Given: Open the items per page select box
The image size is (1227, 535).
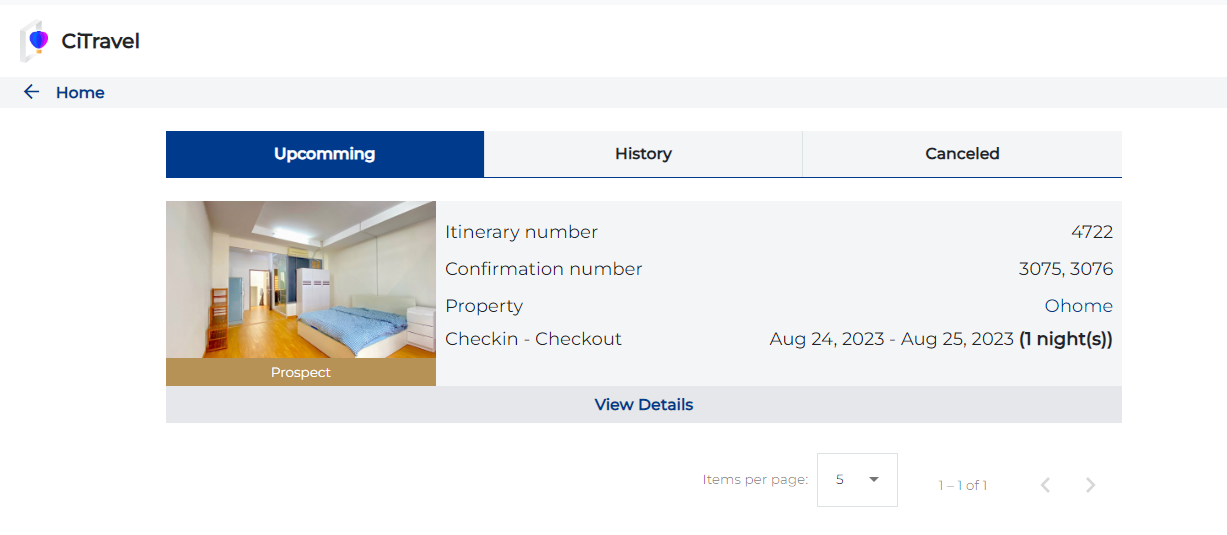Looking at the screenshot, I should (857, 480).
